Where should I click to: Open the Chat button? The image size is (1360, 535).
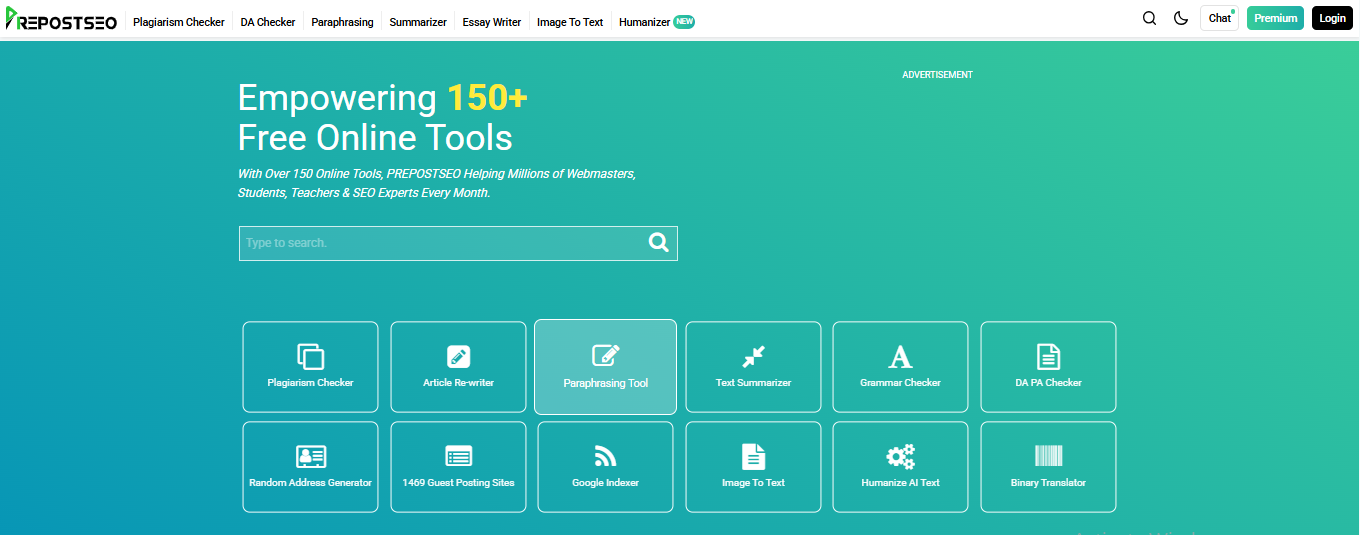(x=1219, y=18)
